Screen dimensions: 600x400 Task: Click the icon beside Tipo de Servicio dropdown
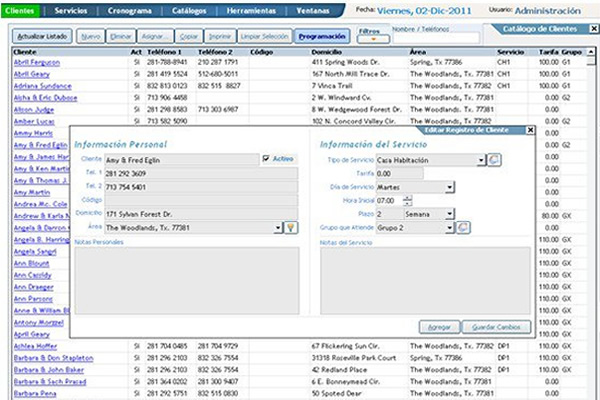495,159
